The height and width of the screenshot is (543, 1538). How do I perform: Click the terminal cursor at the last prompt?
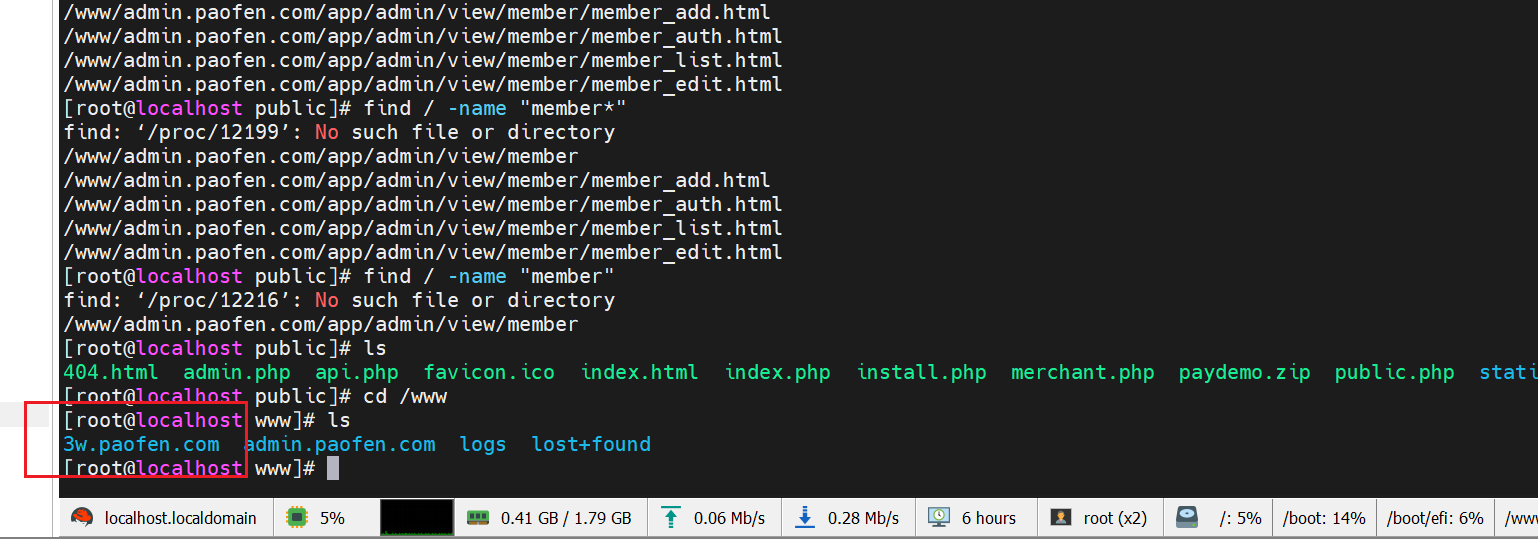[x=333, y=468]
